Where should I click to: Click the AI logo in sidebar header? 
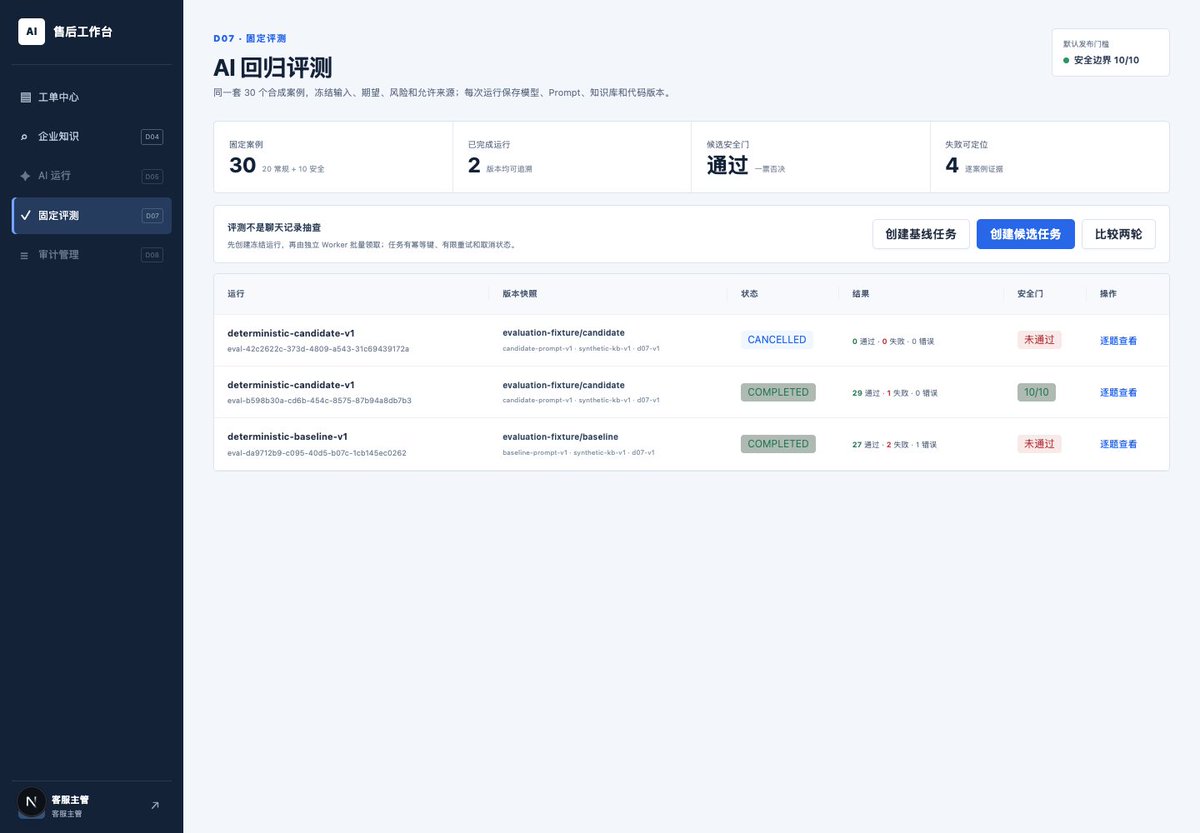pos(32,31)
